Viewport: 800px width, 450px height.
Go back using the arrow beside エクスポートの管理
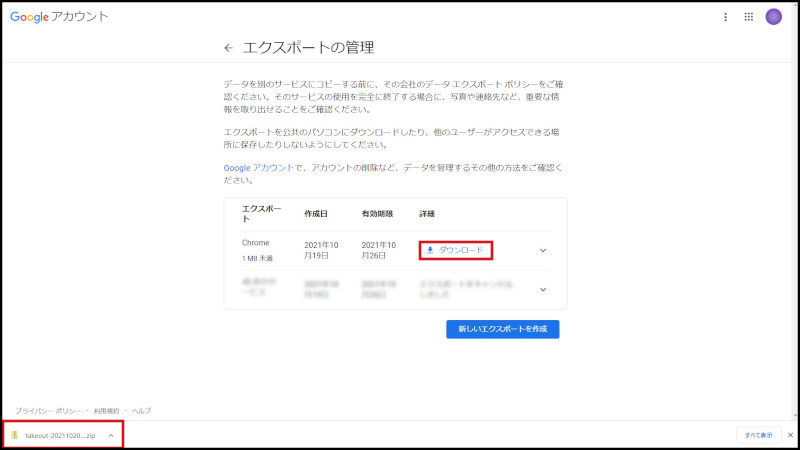tap(228, 47)
